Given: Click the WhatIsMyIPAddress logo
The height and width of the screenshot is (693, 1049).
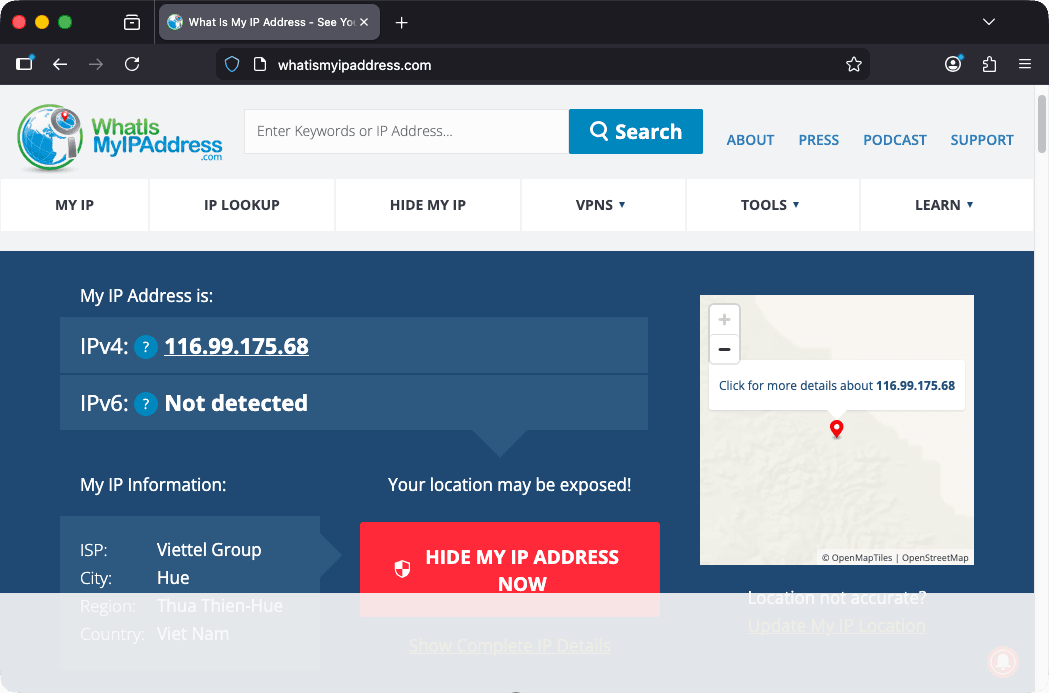Looking at the screenshot, I should (120, 137).
